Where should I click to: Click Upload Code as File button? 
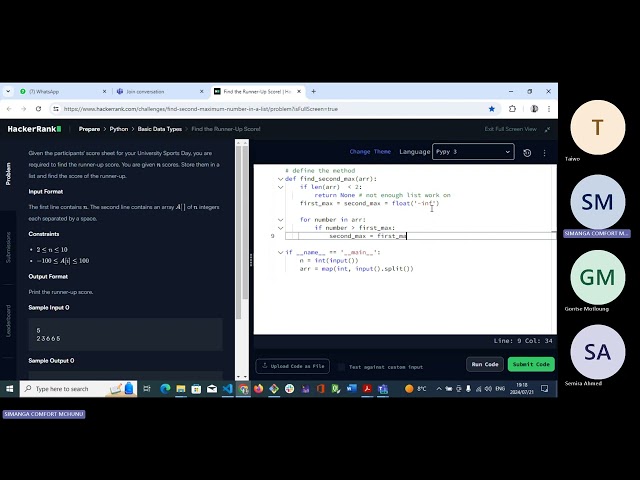point(293,366)
